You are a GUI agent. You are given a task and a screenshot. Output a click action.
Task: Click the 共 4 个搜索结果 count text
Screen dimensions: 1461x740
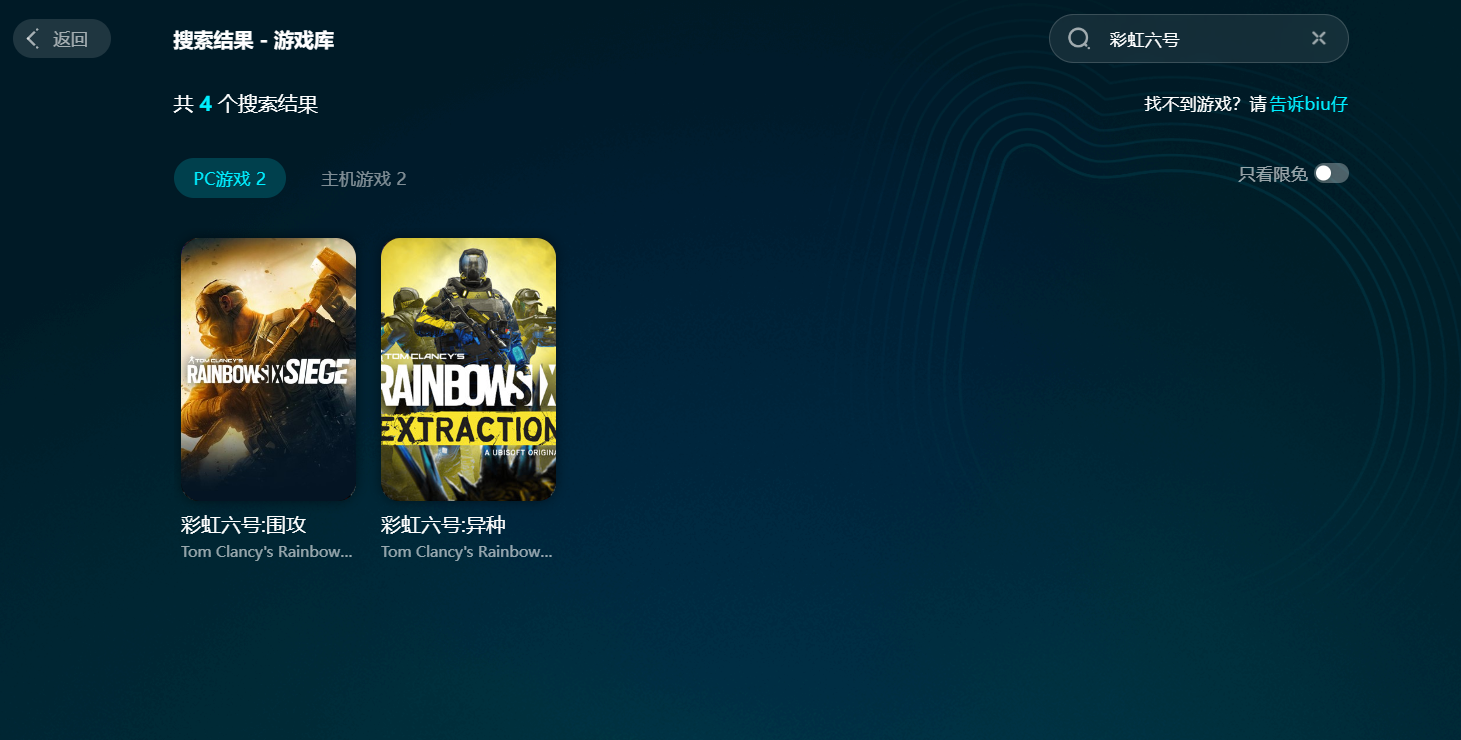tap(246, 104)
